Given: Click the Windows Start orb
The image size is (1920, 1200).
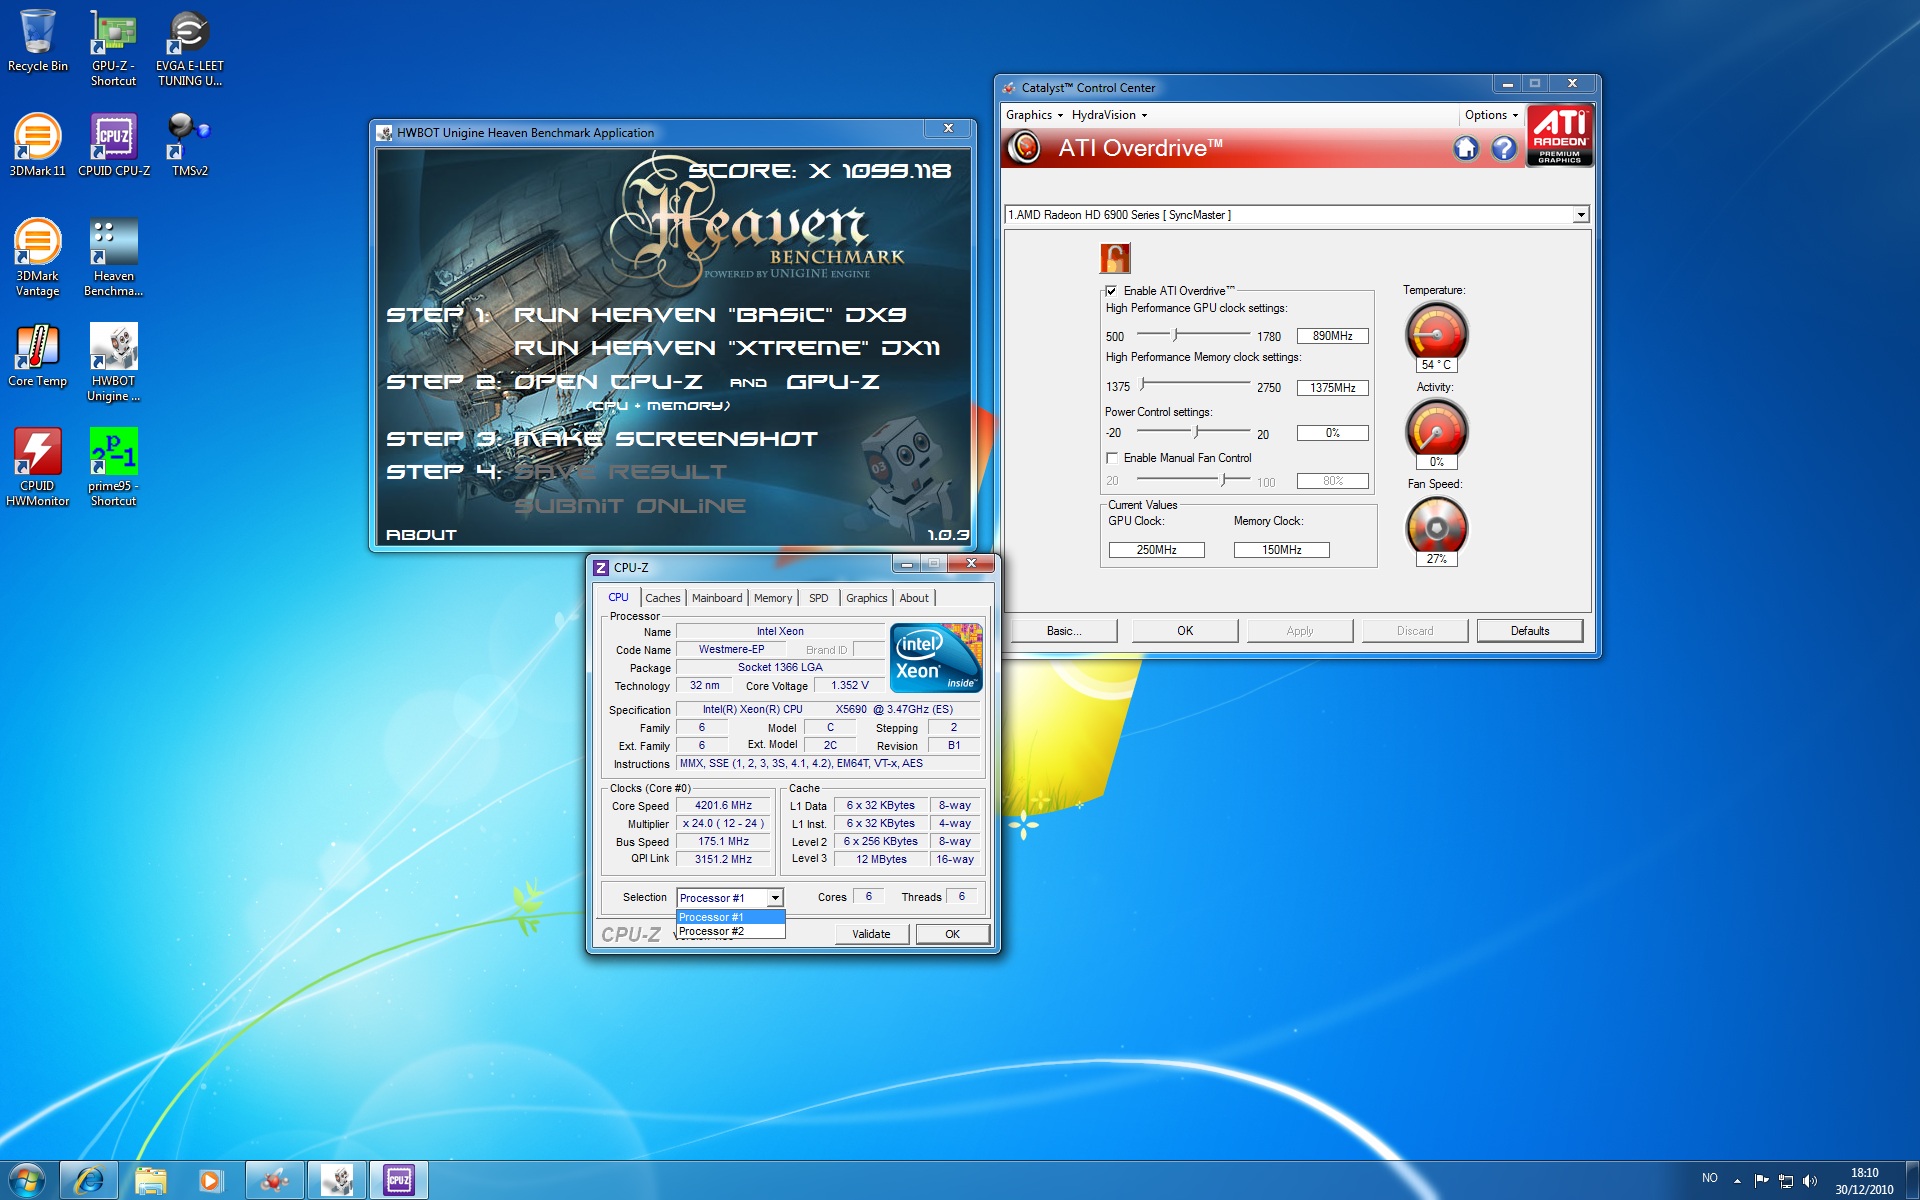Looking at the screenshot, I should [x=27, y=1180].
